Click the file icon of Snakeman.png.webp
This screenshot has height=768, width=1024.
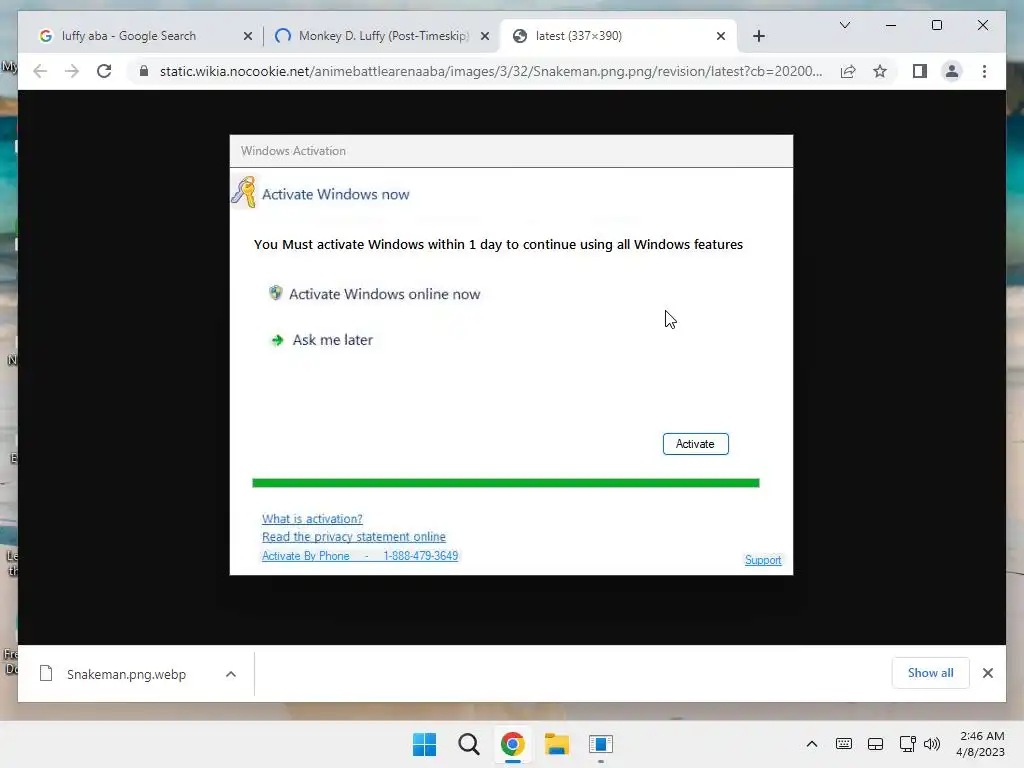46,673
